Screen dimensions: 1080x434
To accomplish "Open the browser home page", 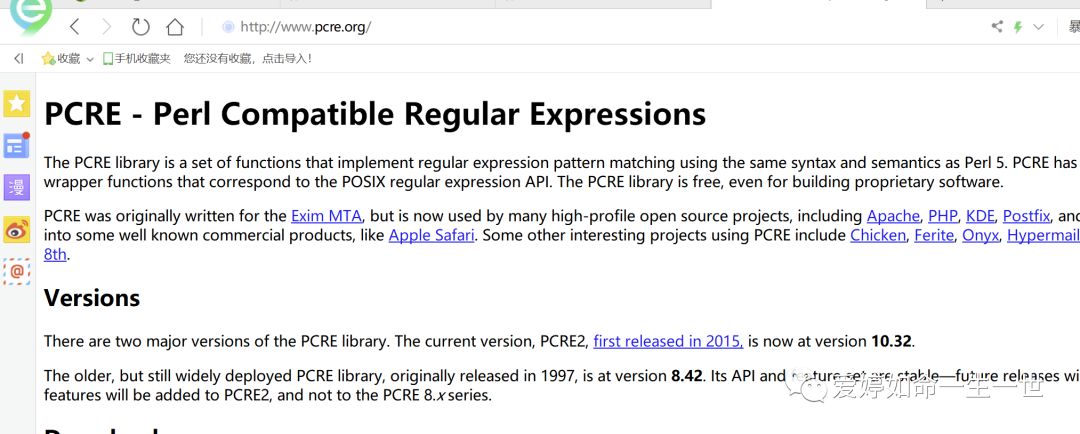I will click(x=175, y=27).
